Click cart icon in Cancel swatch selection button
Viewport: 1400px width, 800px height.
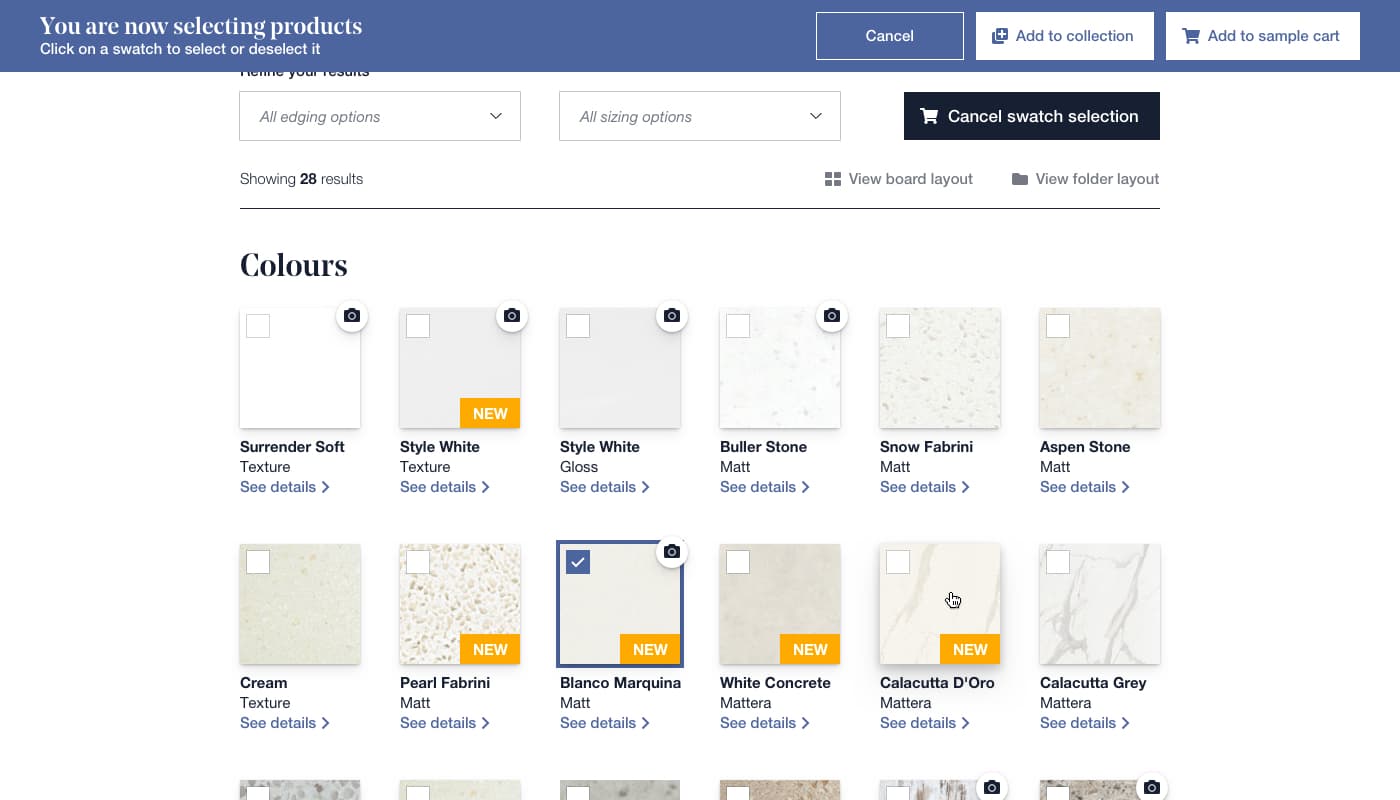point(929,116)
